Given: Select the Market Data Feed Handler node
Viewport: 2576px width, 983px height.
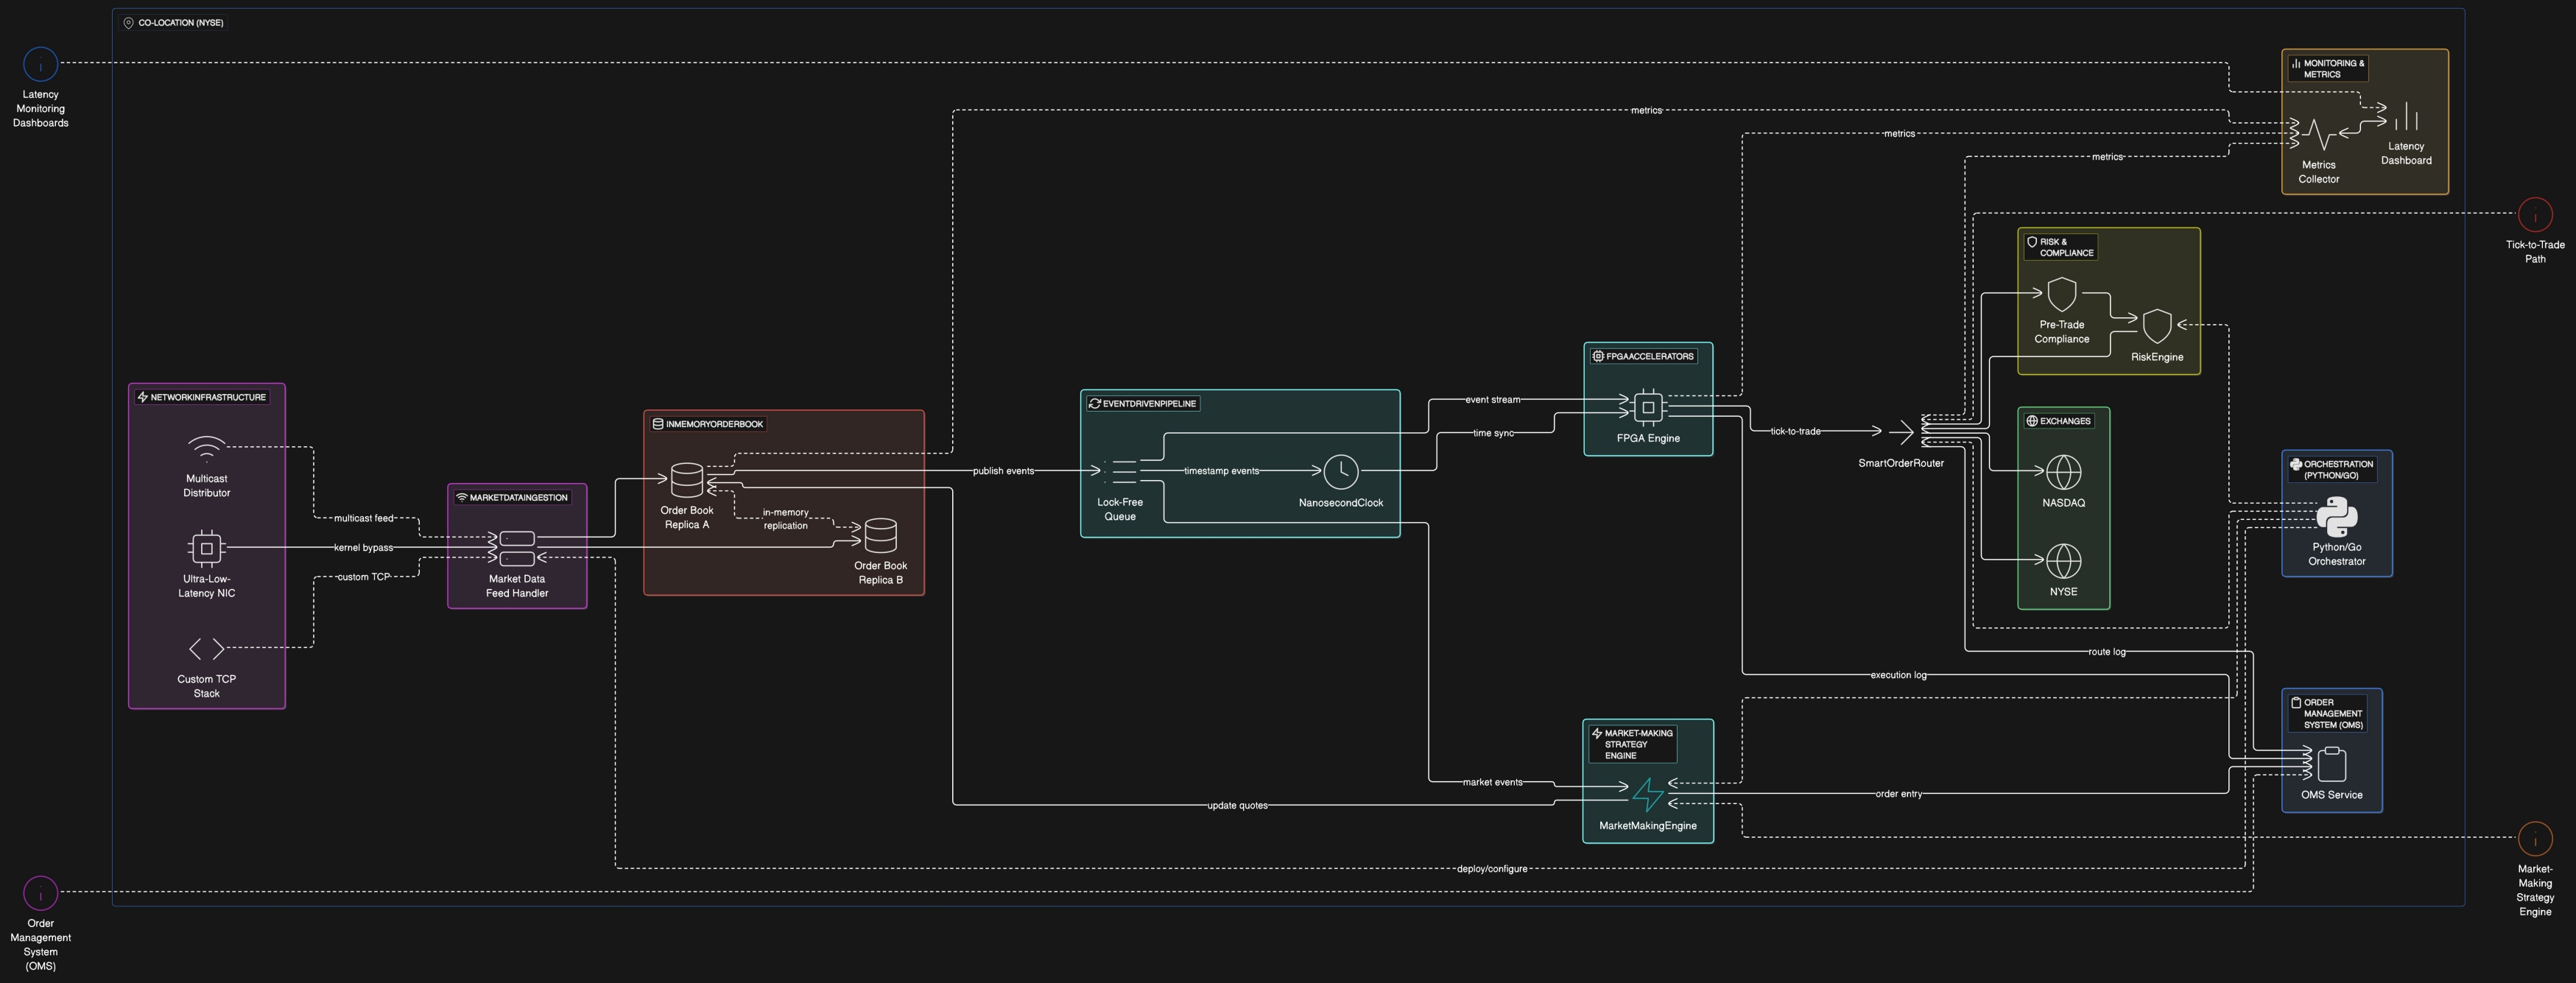Looking at the screenshot, I should 517,548.
